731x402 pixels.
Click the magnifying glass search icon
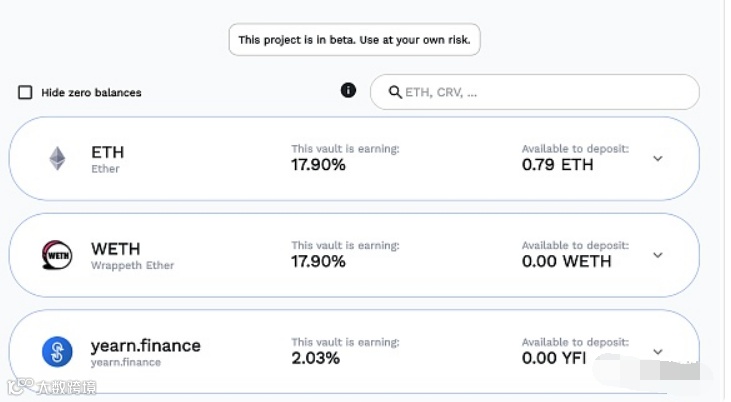pyautogui.click(x=395, y=92)
